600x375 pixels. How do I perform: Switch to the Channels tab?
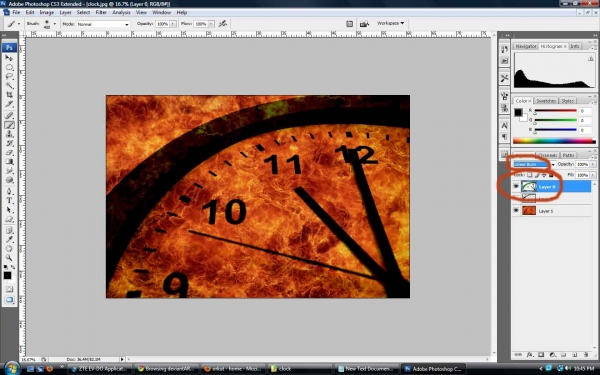(x=548, y=155)
